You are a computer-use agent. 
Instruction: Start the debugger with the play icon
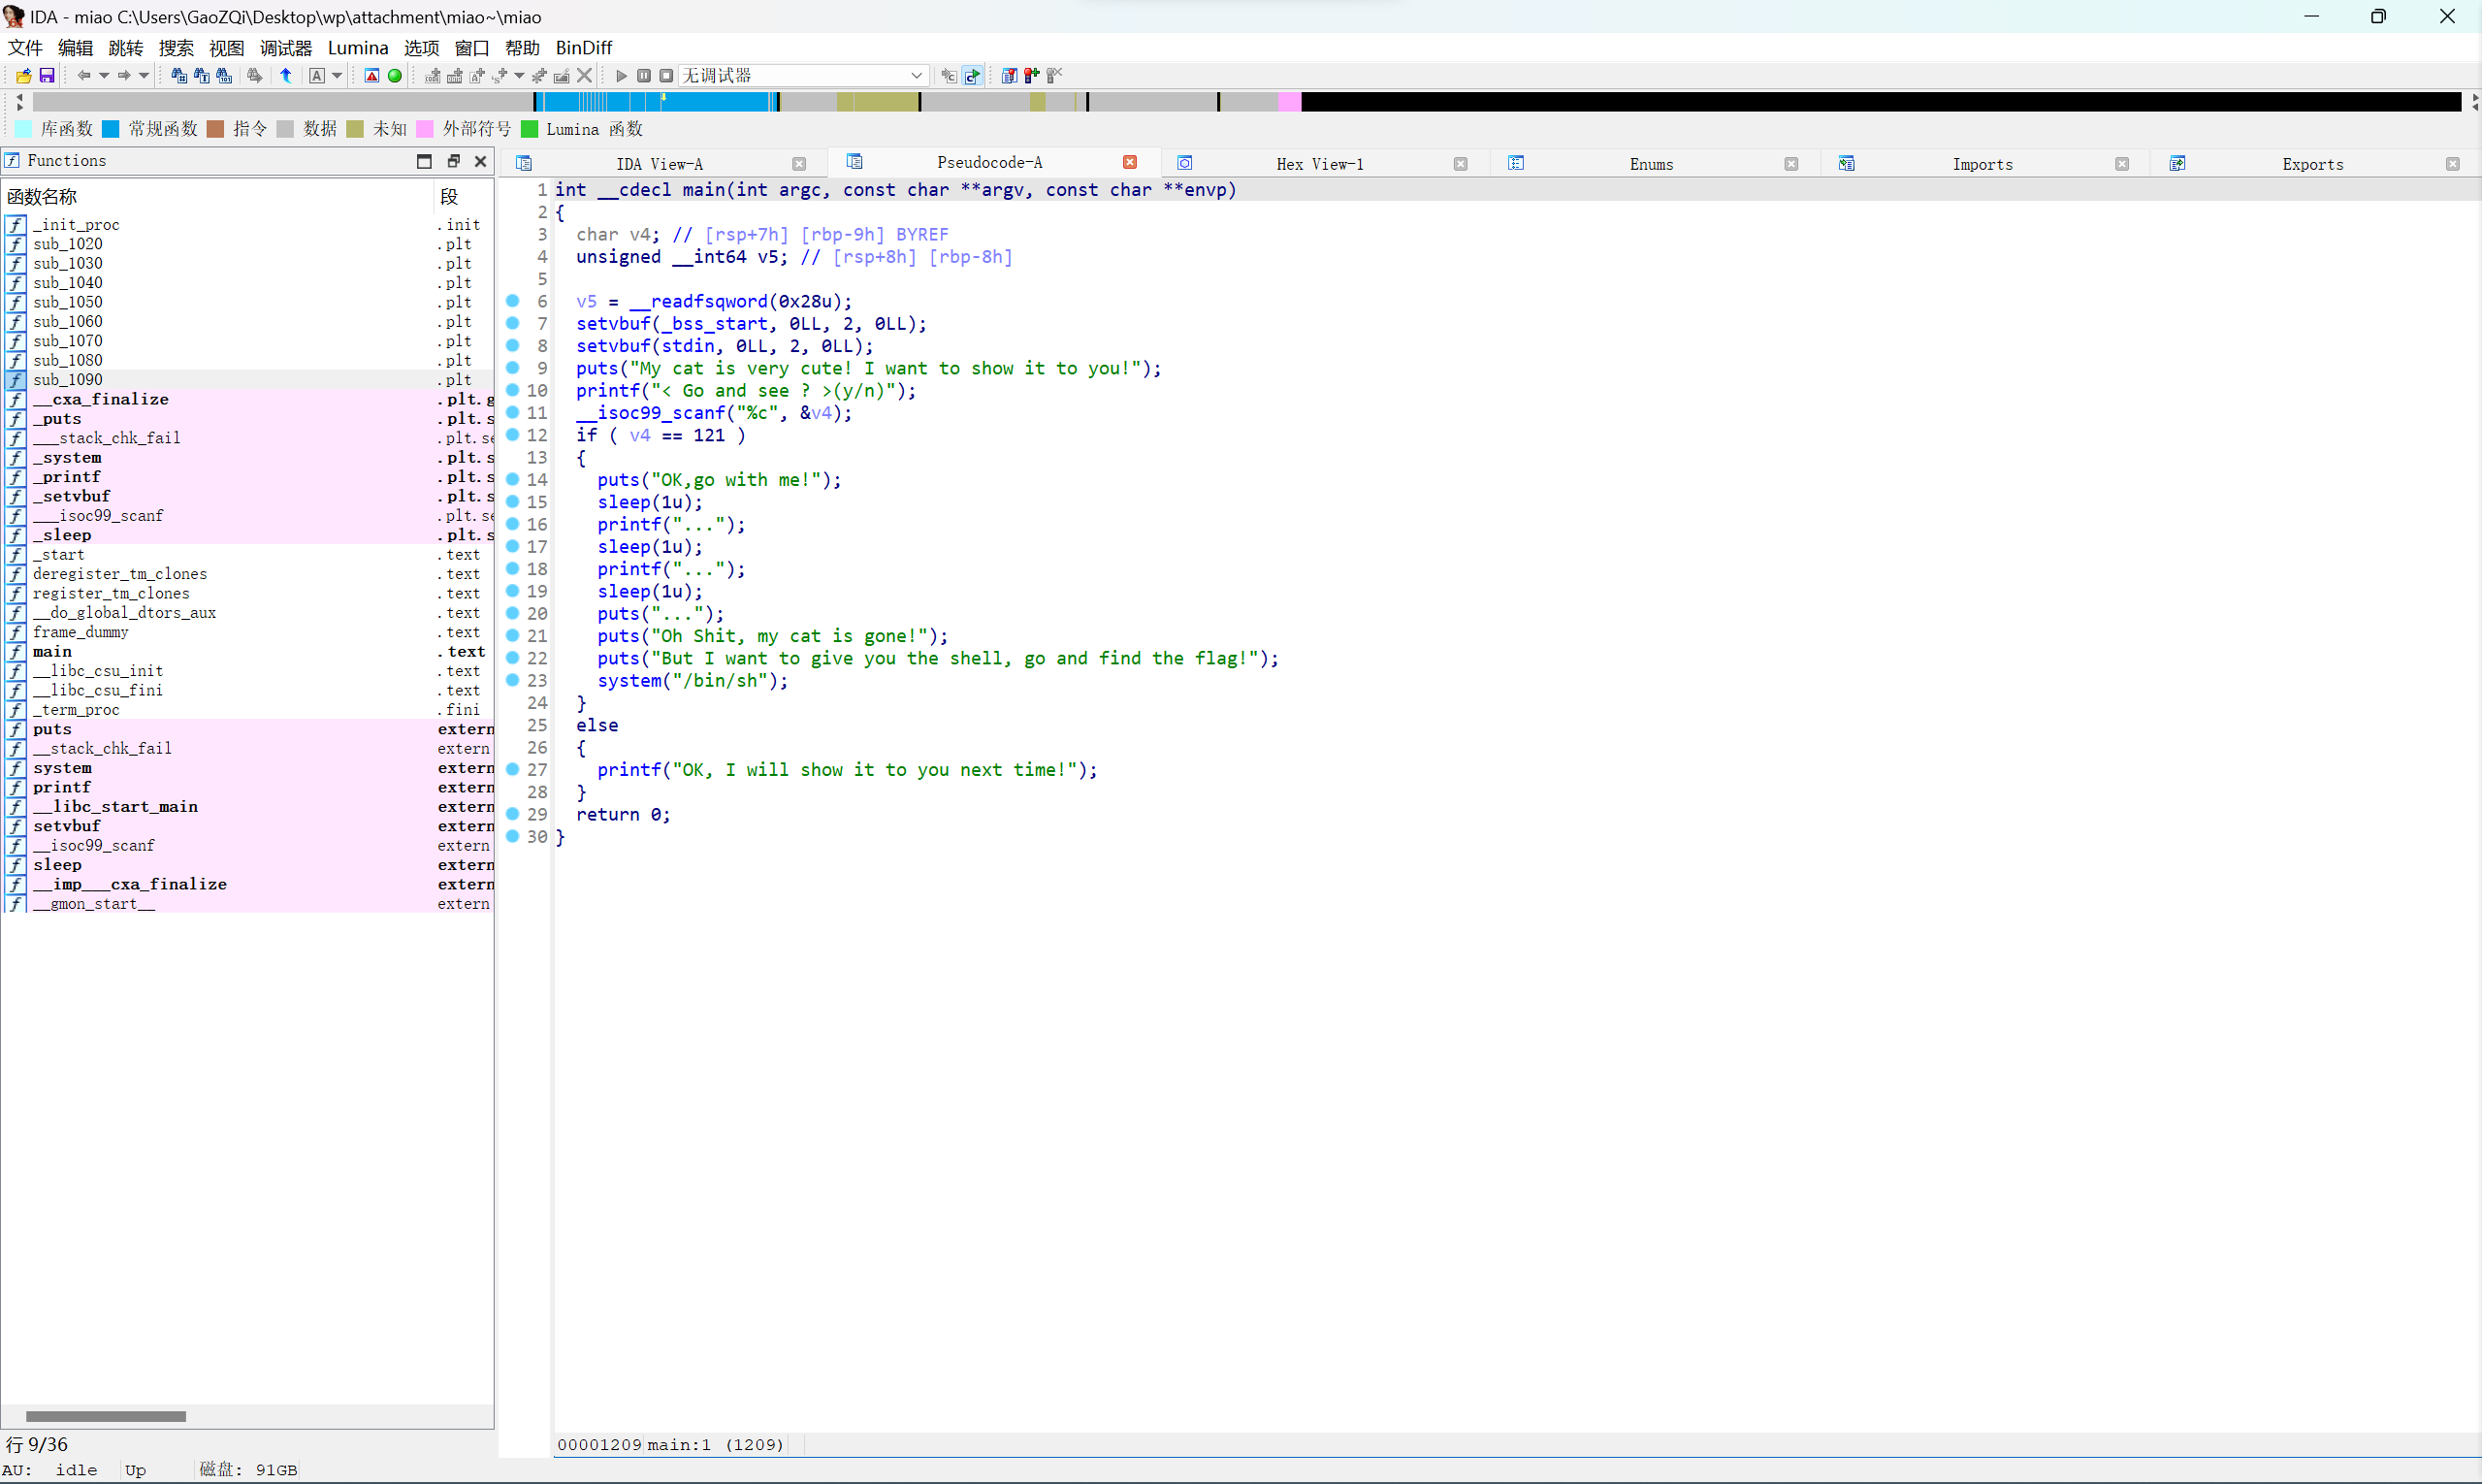click(621, 76)
